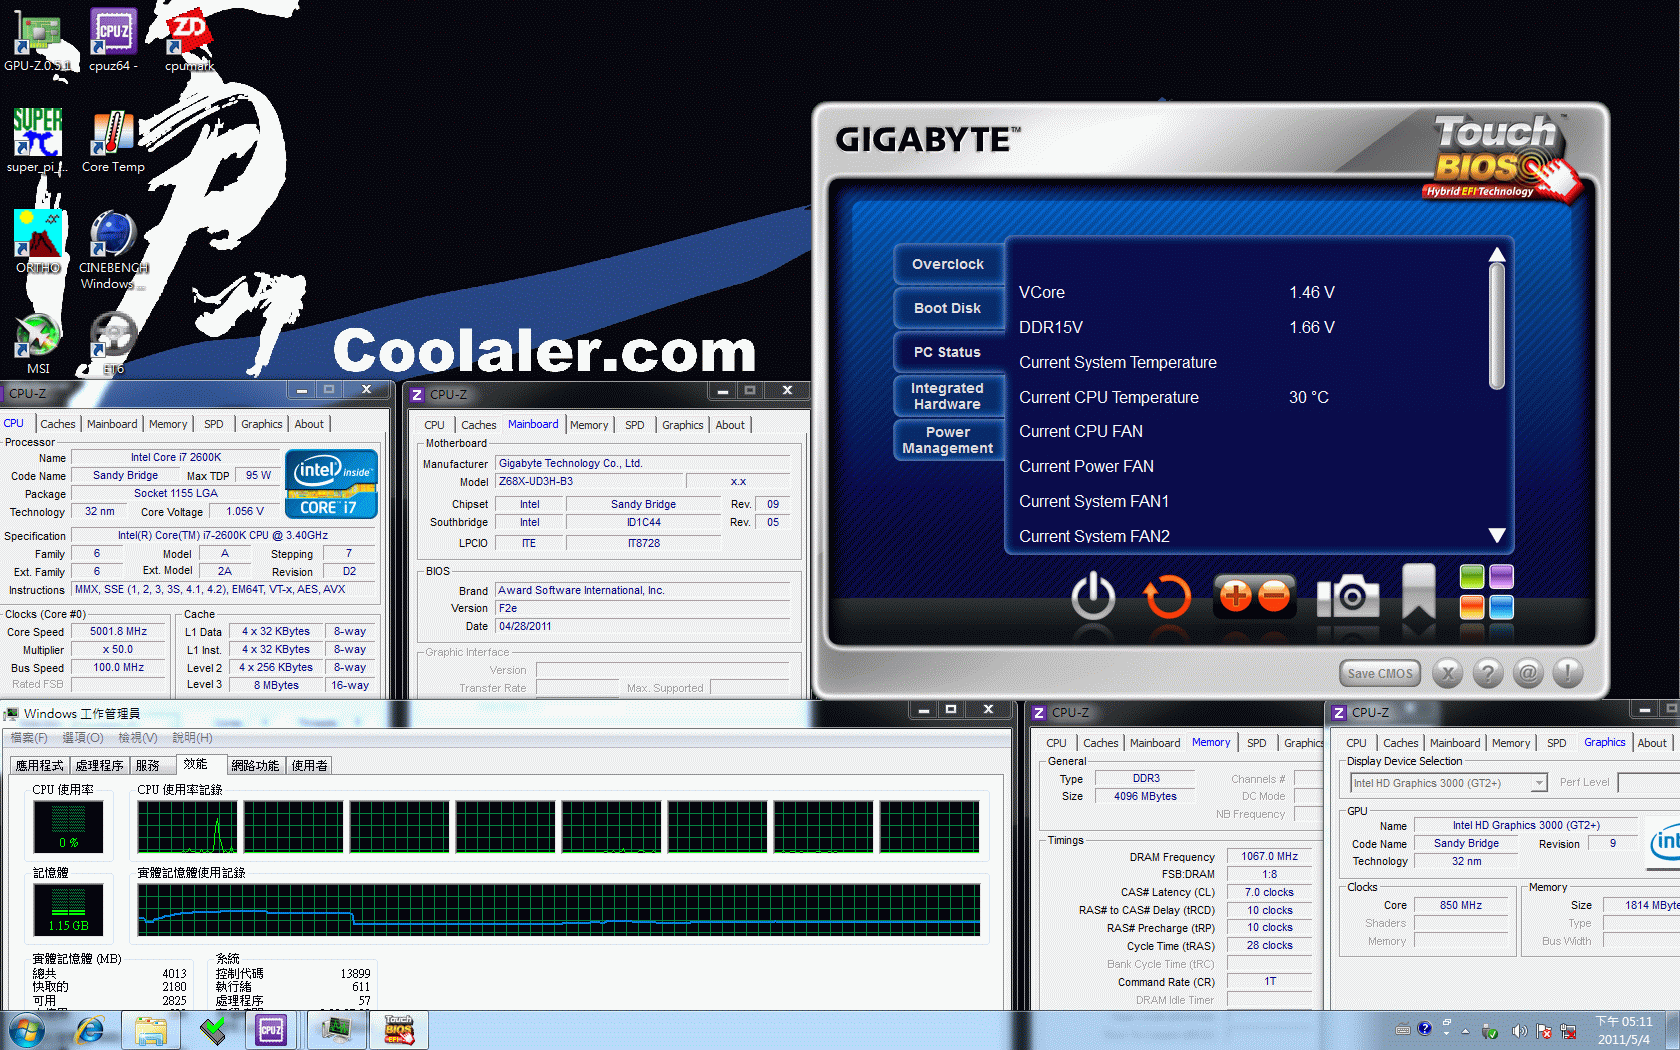Click the camera screenshot icon in Touch BIOS

(1348, 597)
